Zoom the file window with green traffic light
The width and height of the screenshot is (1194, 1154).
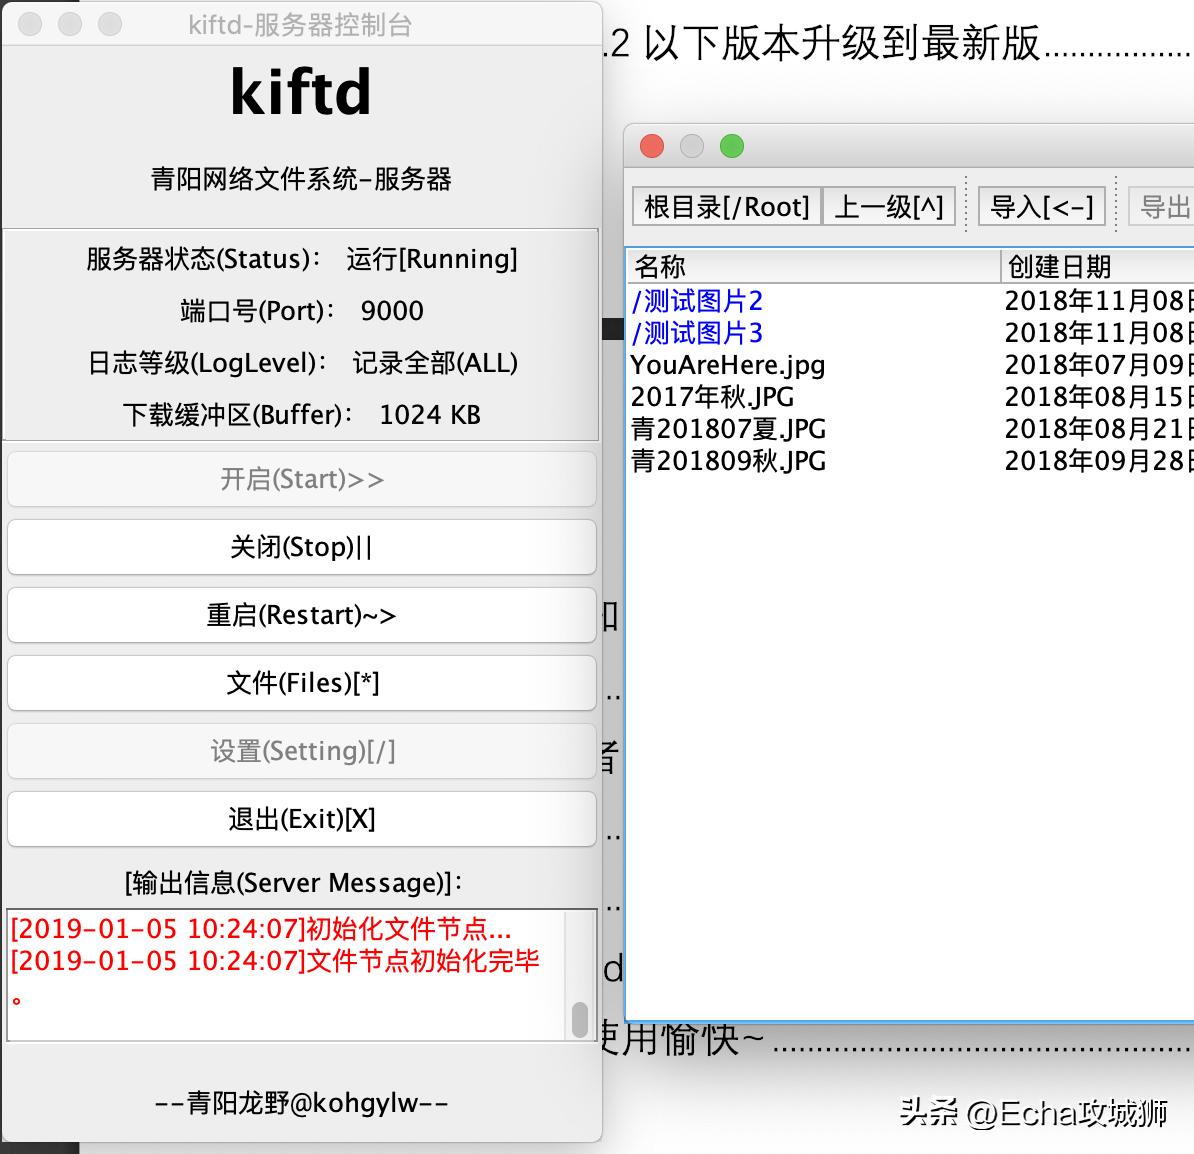click(x=732, y=146)
